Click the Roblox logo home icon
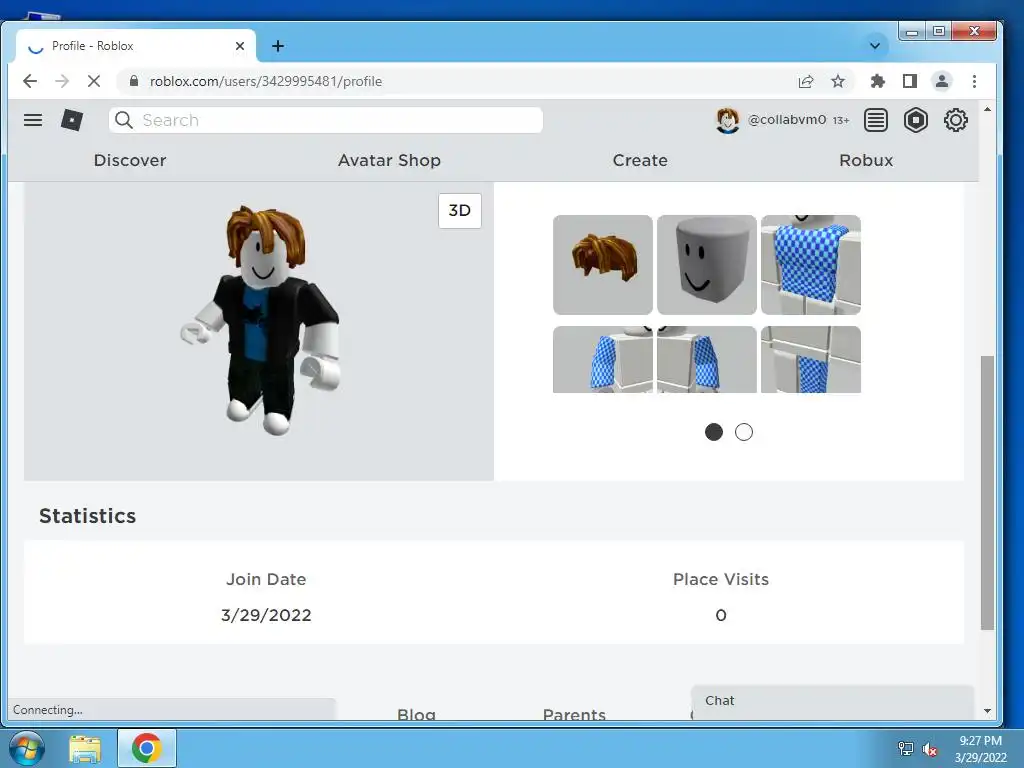This screenshot has height=768, width=1024. coord(72,120)
